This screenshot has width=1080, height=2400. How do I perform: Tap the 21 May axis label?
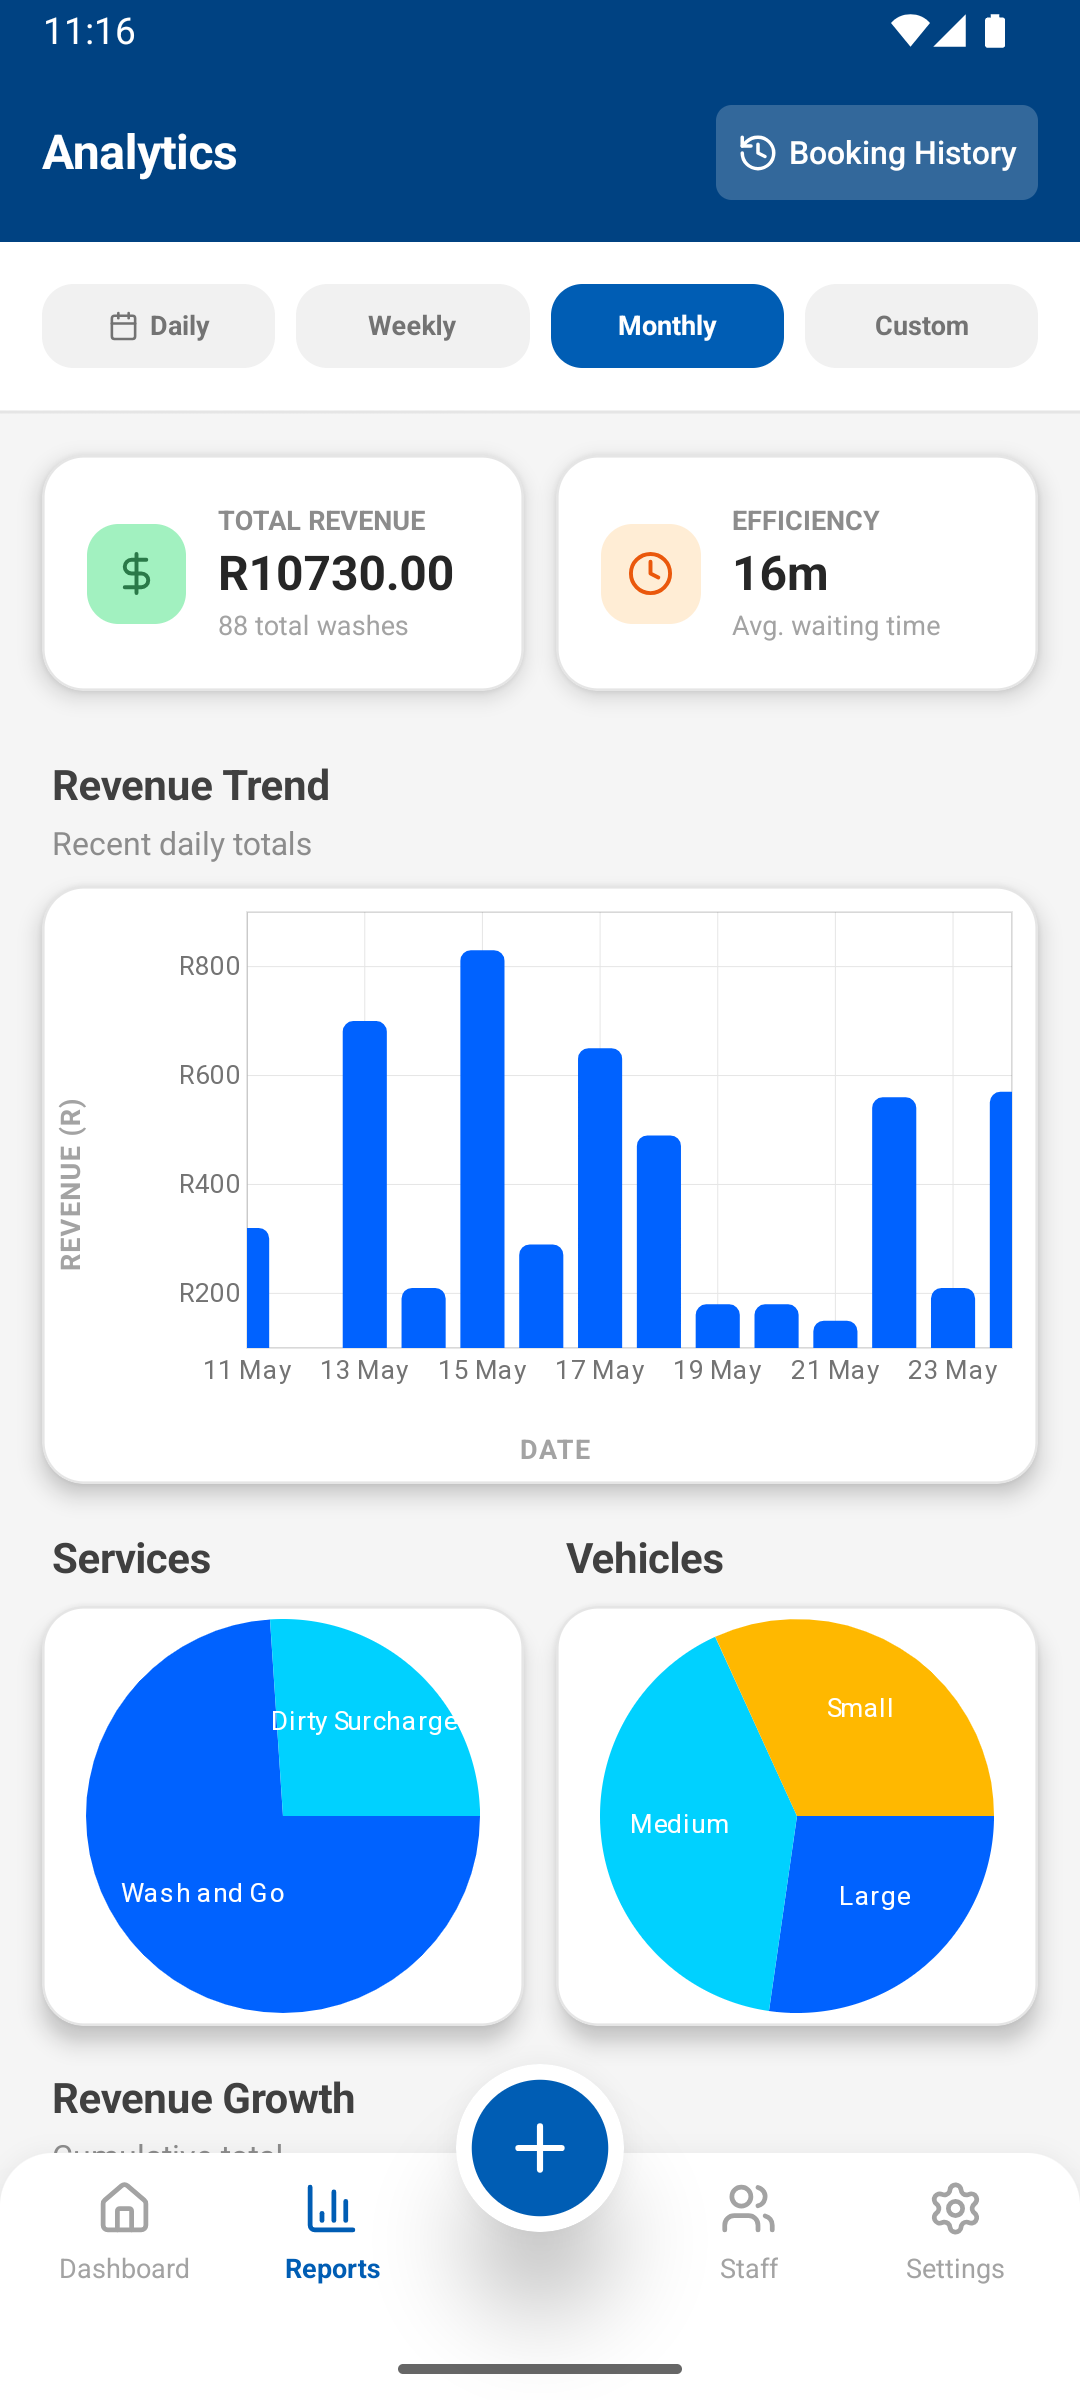(835, 1370)
